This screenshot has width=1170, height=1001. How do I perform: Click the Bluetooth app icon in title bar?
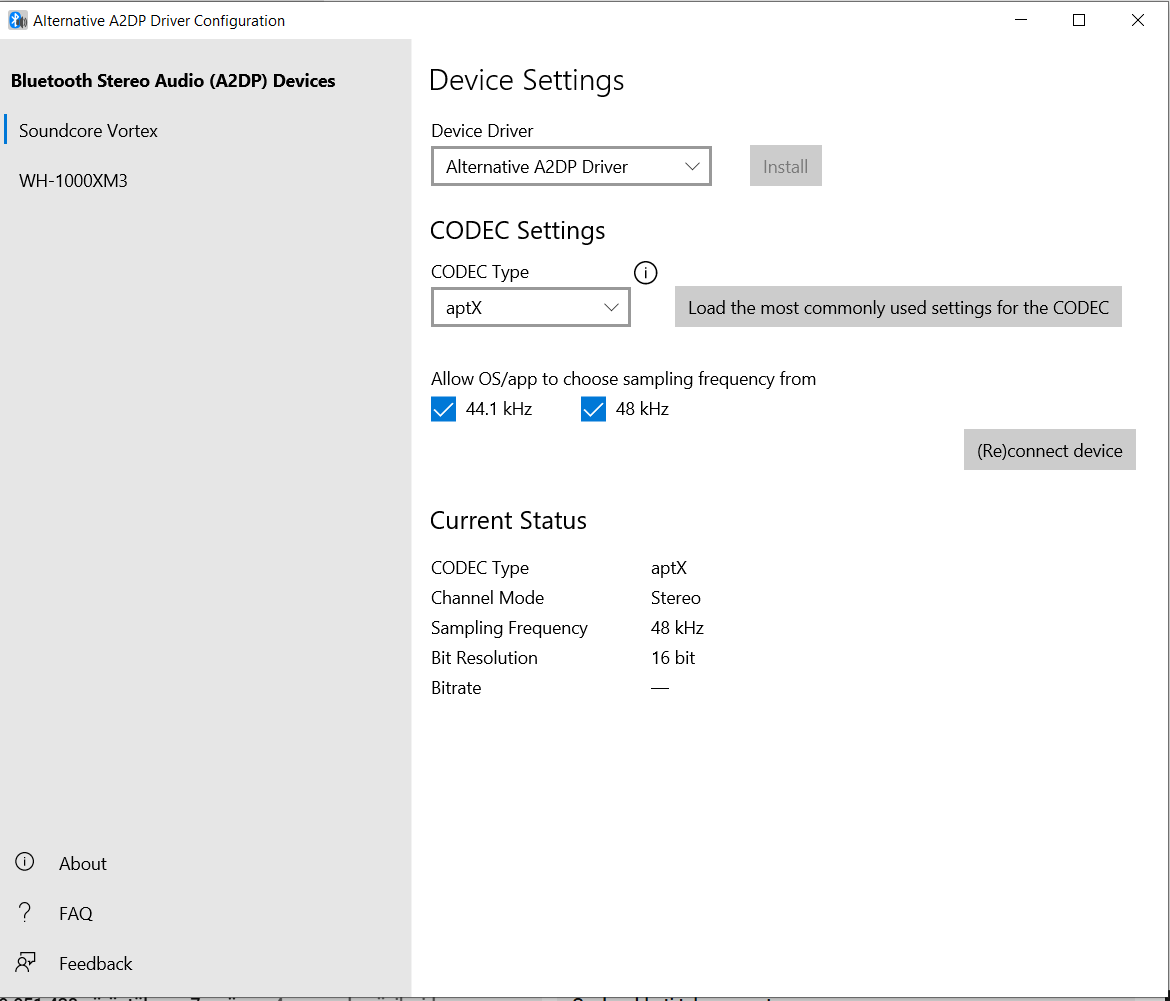tap(18, 20)
